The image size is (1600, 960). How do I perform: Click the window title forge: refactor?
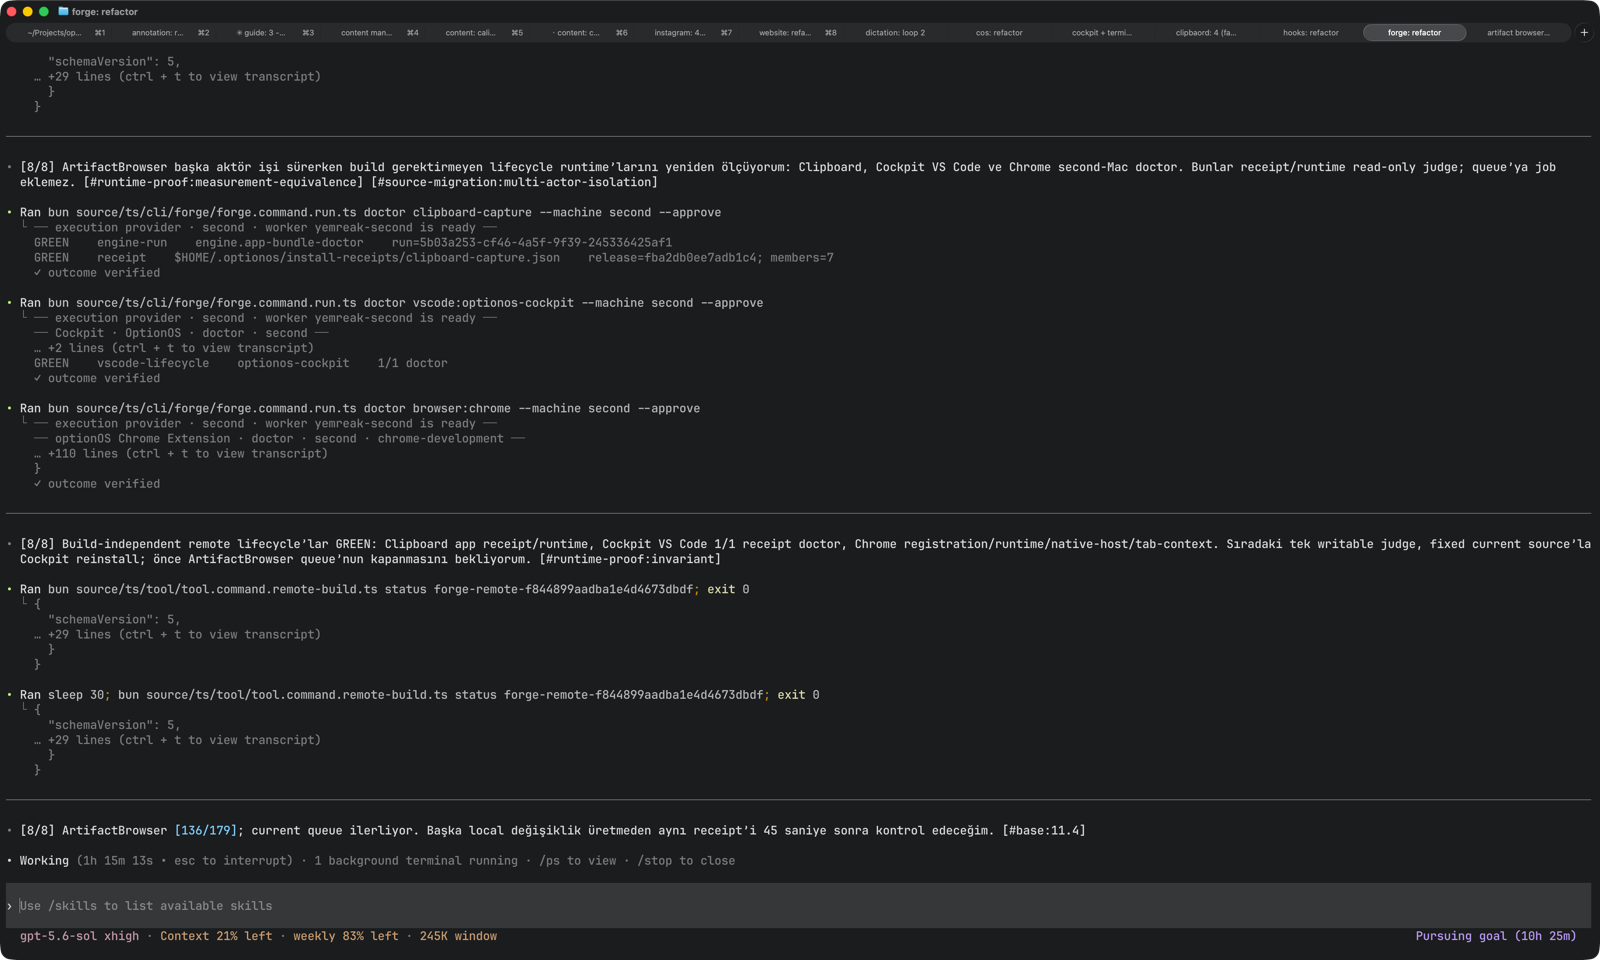(x=105, y=12)
